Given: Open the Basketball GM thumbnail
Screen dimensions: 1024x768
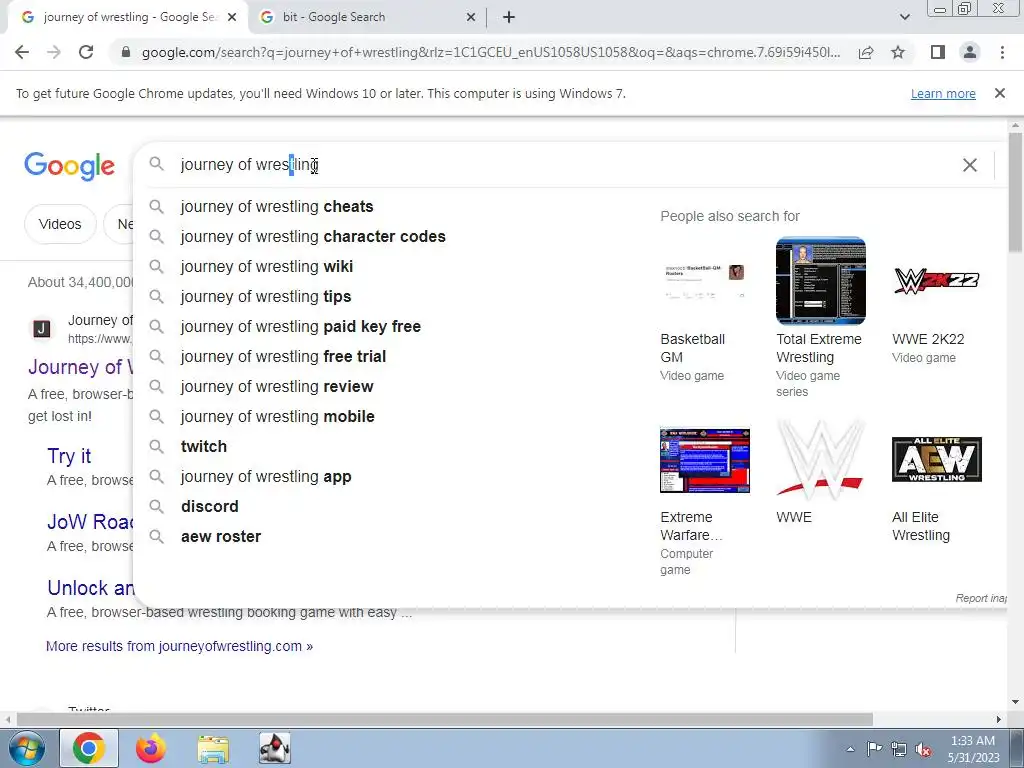Looking at the screenshot, I should coord(705,281).
